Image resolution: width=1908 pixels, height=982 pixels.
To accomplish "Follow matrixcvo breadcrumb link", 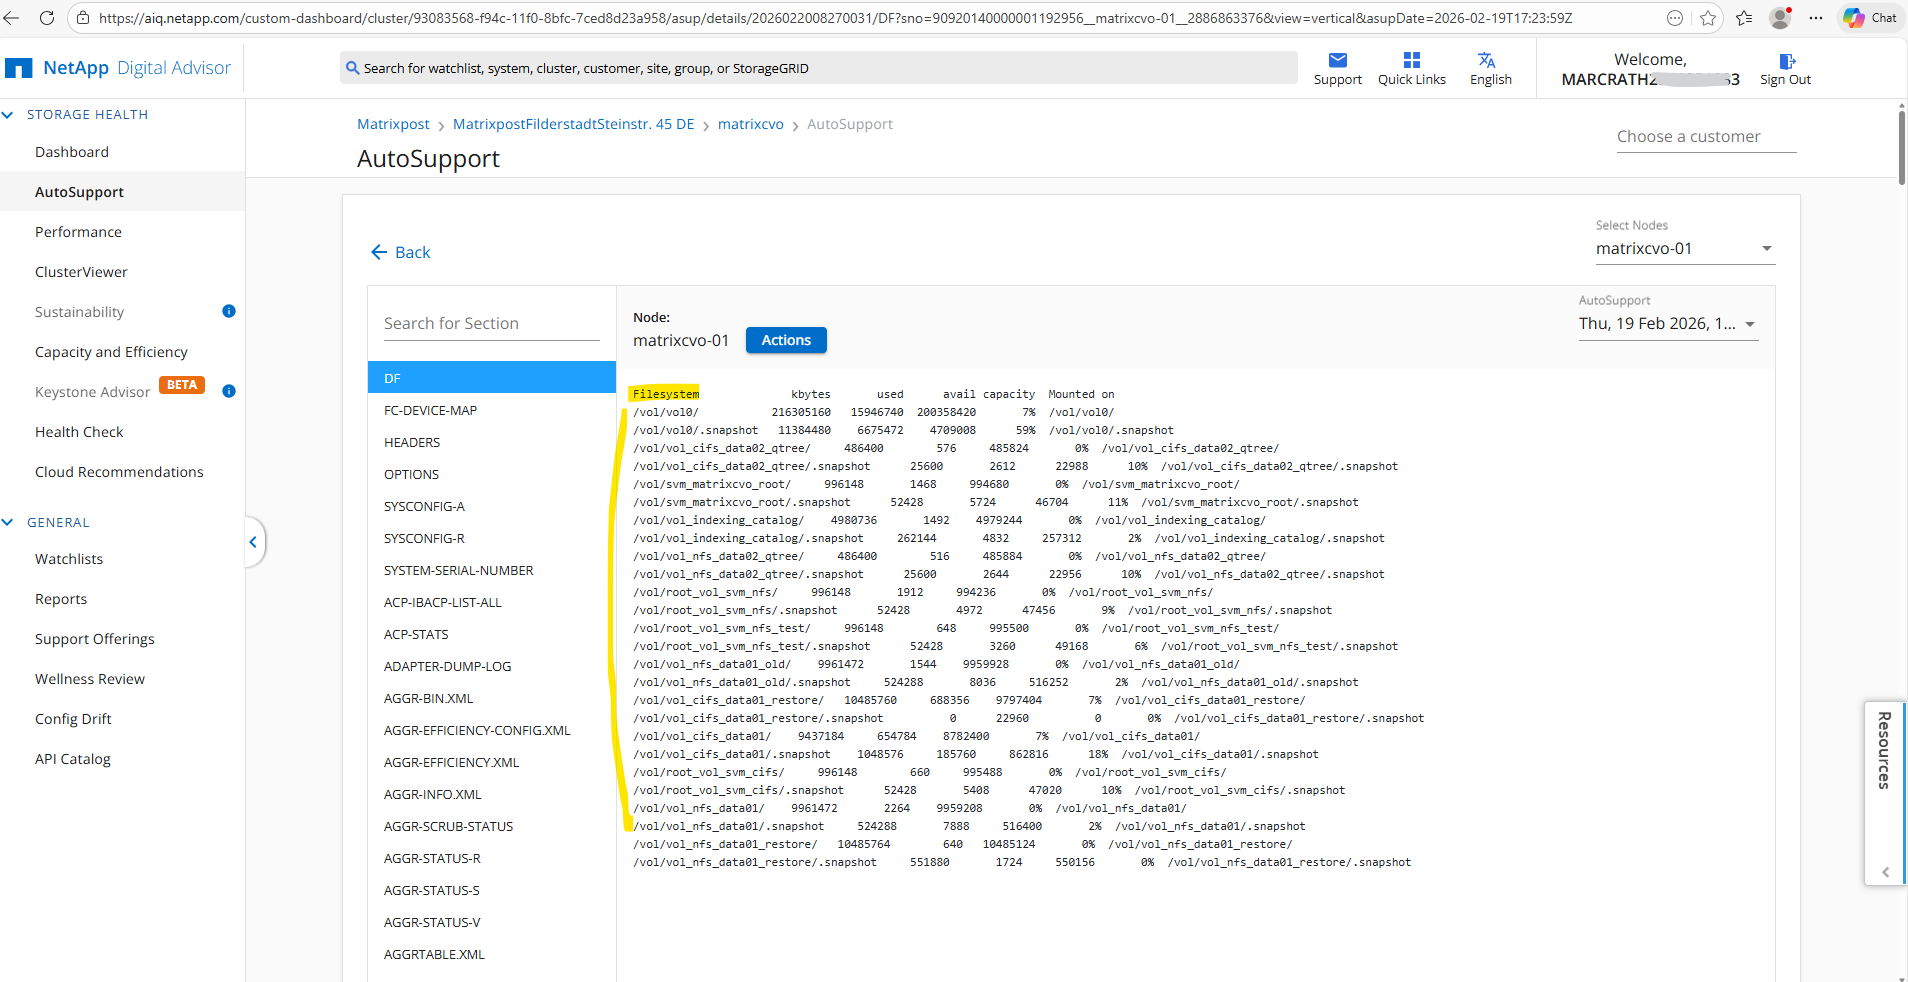I will [751, 124].
